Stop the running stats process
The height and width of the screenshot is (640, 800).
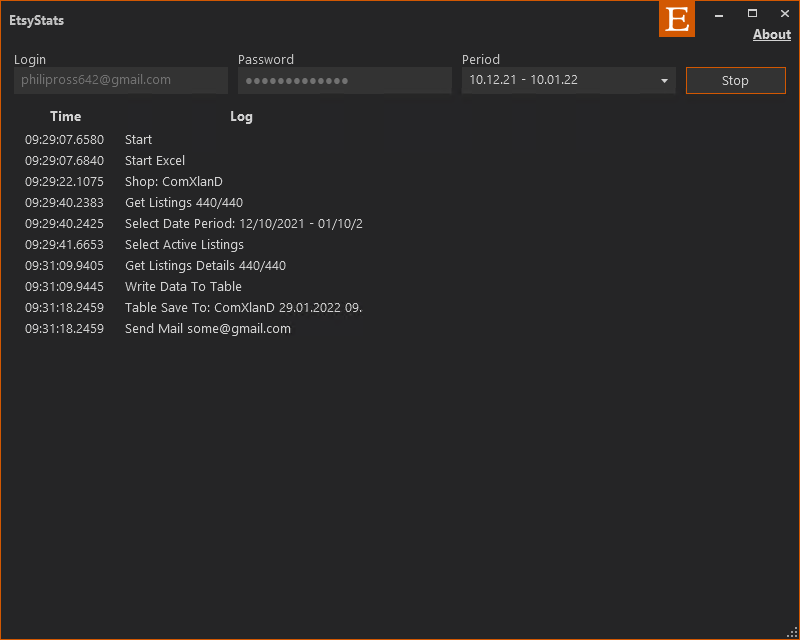[735, 81]
